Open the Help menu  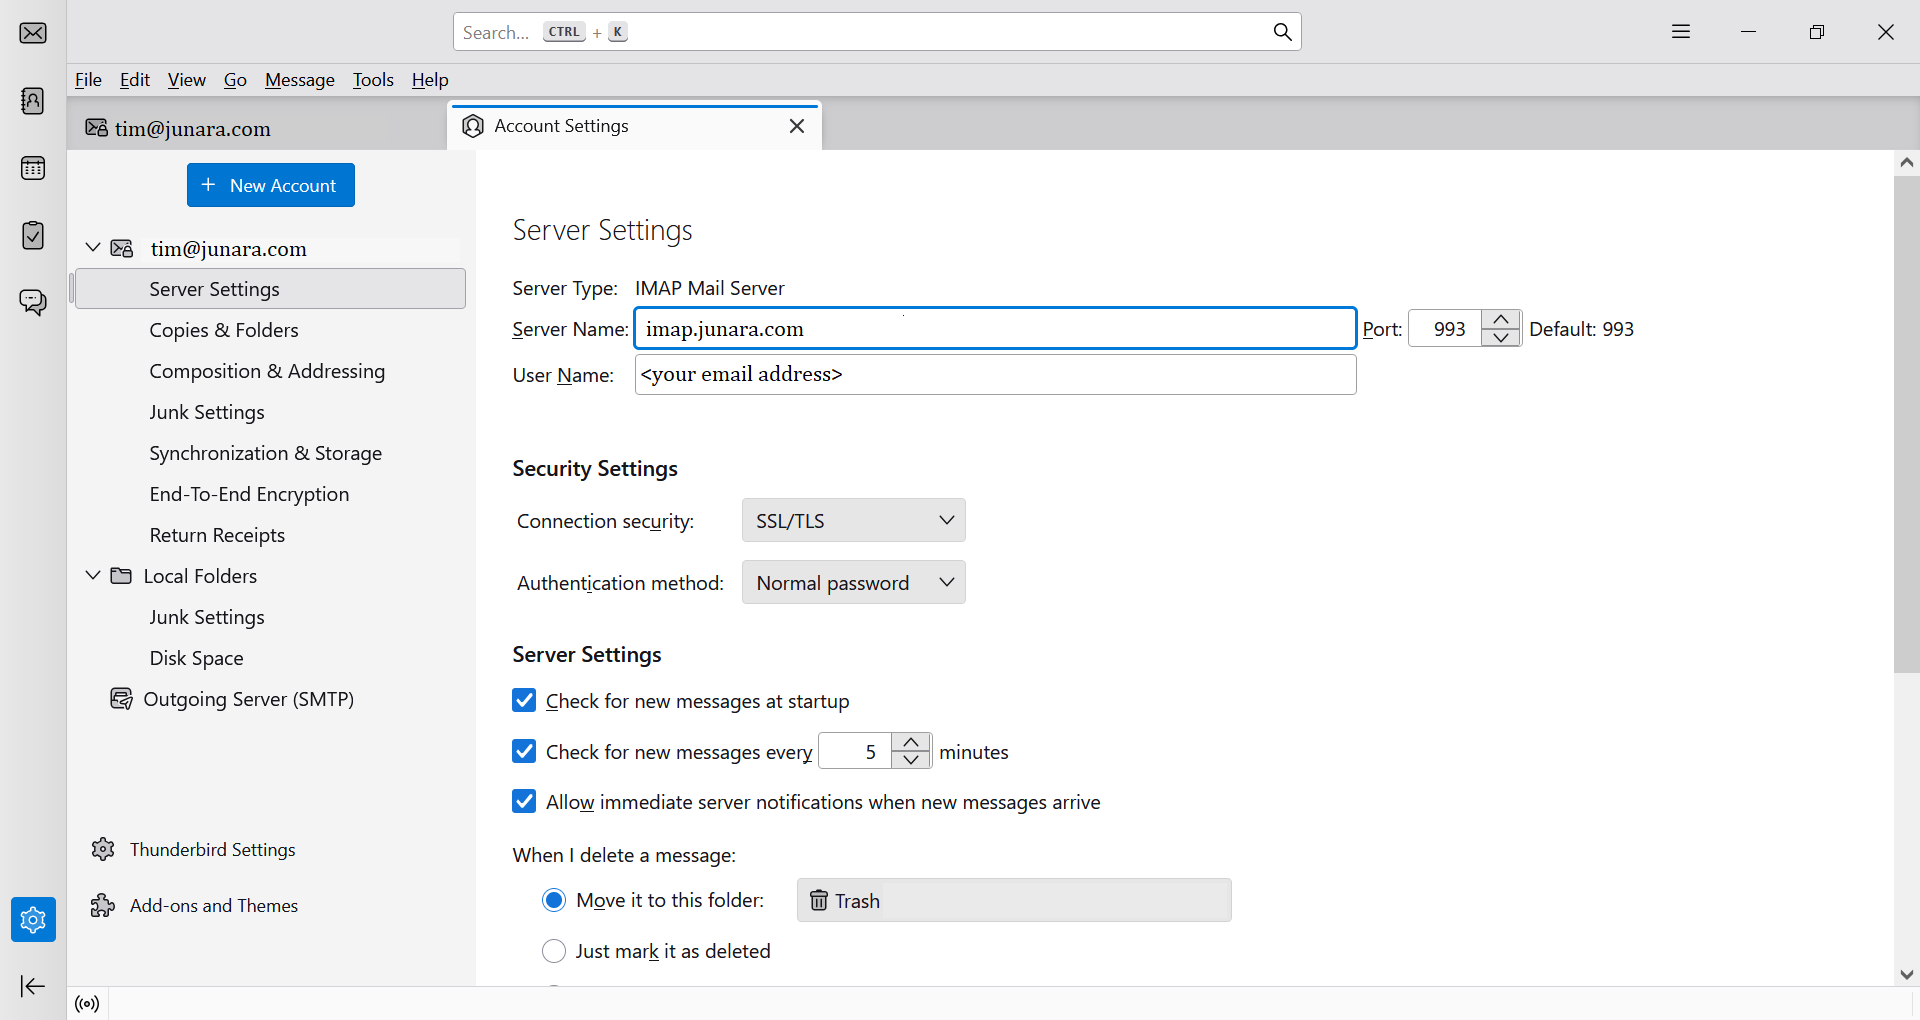coord(430,80)
